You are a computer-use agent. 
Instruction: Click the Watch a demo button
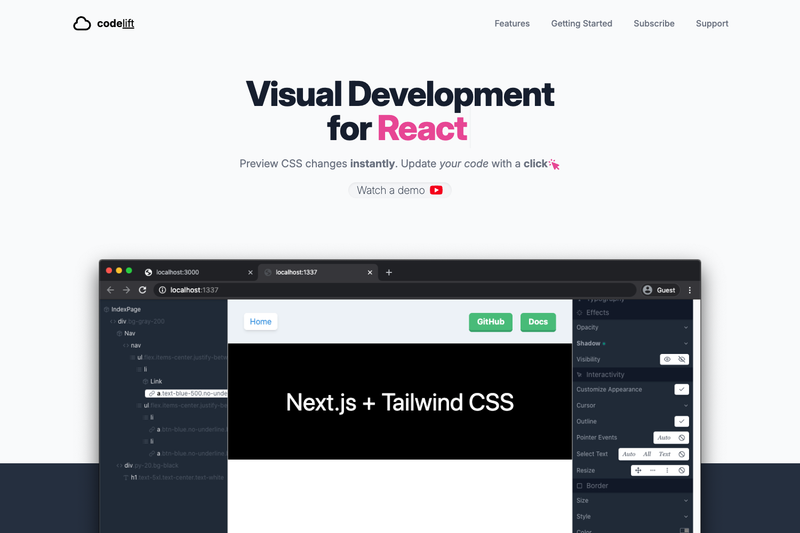pyautogui.click(x=399, y=190)
